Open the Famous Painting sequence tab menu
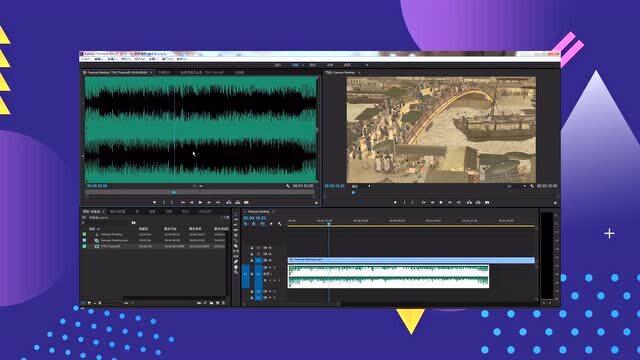 coord(273,212)
